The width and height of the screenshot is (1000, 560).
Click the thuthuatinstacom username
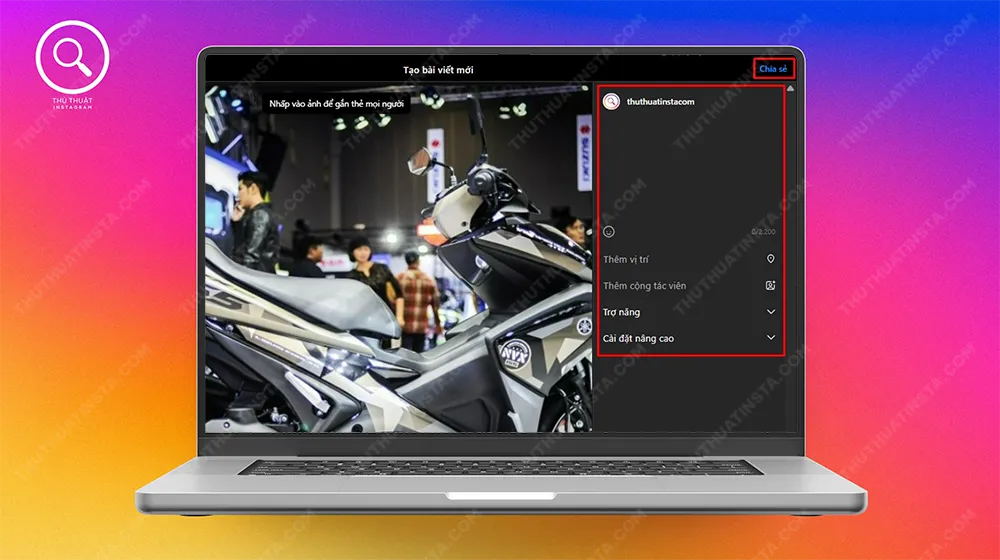pyautogui.click(x=660, y=101)
